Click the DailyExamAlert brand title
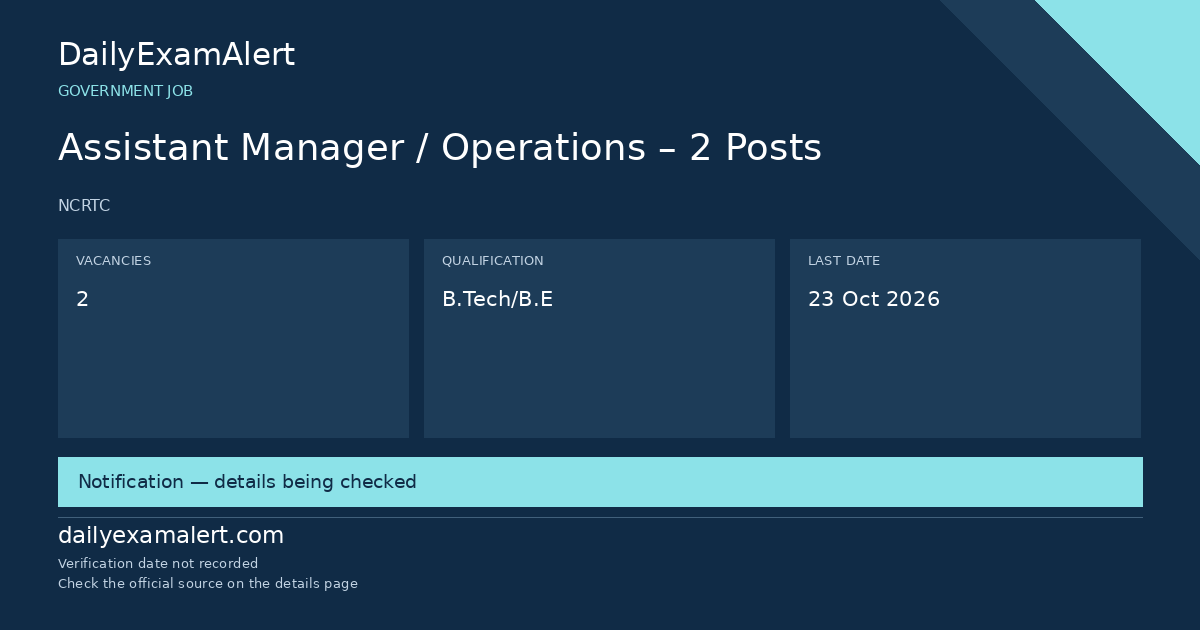The height and width of the screenshot is (630, 1200). coord(176,55)
